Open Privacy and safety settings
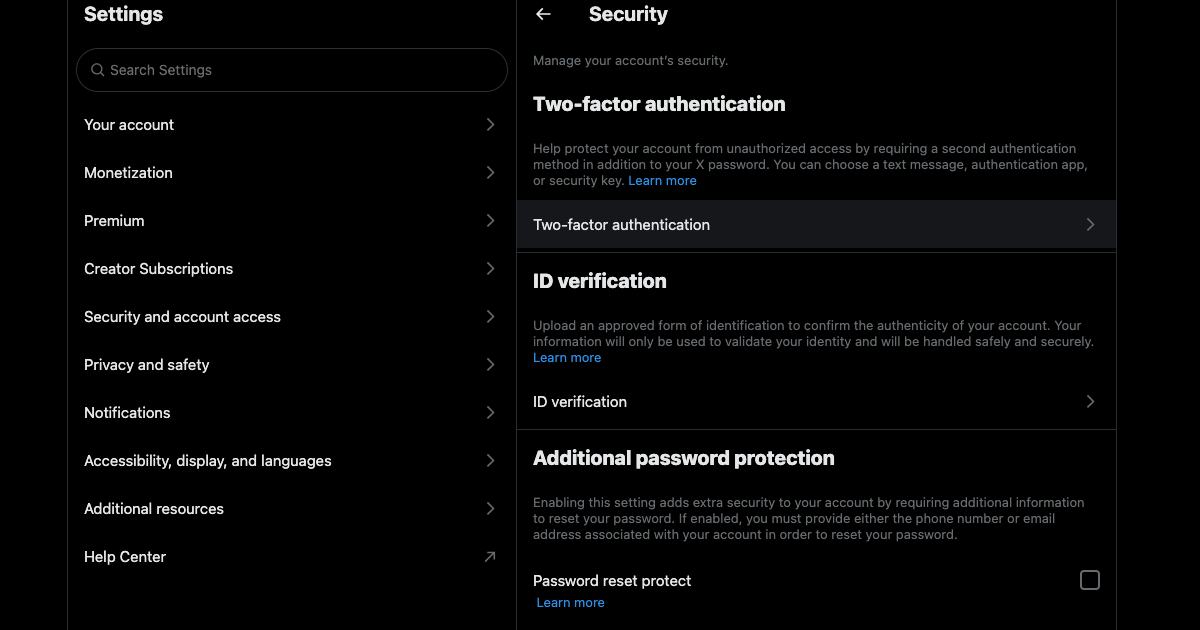 (147, 365)
